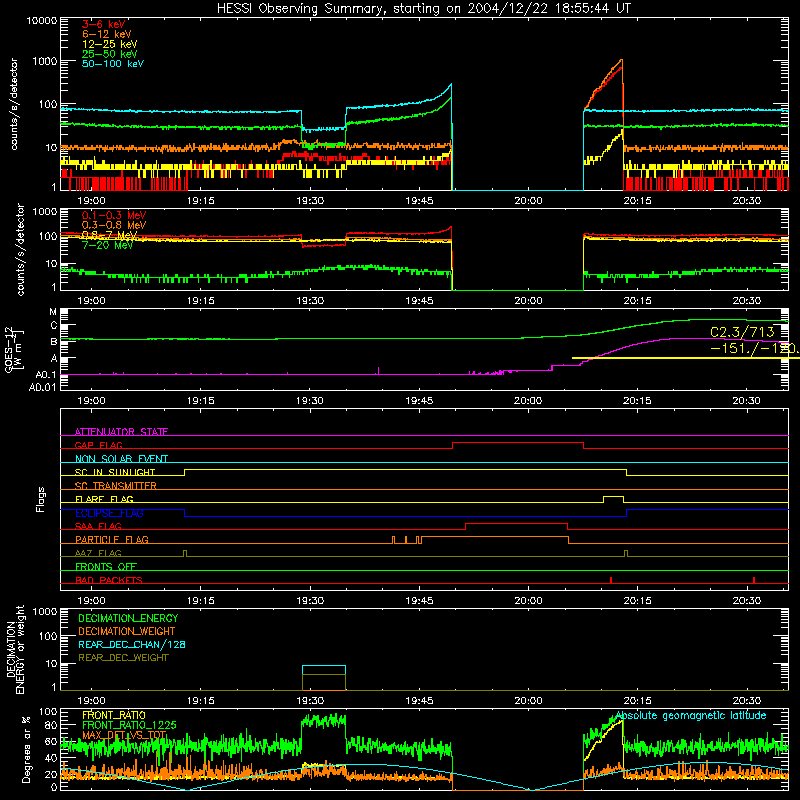The width and height of the screenshot is (800, 800).
Task: Click the 19:45 tick under the GOES panel
Action: click(419, 401)
